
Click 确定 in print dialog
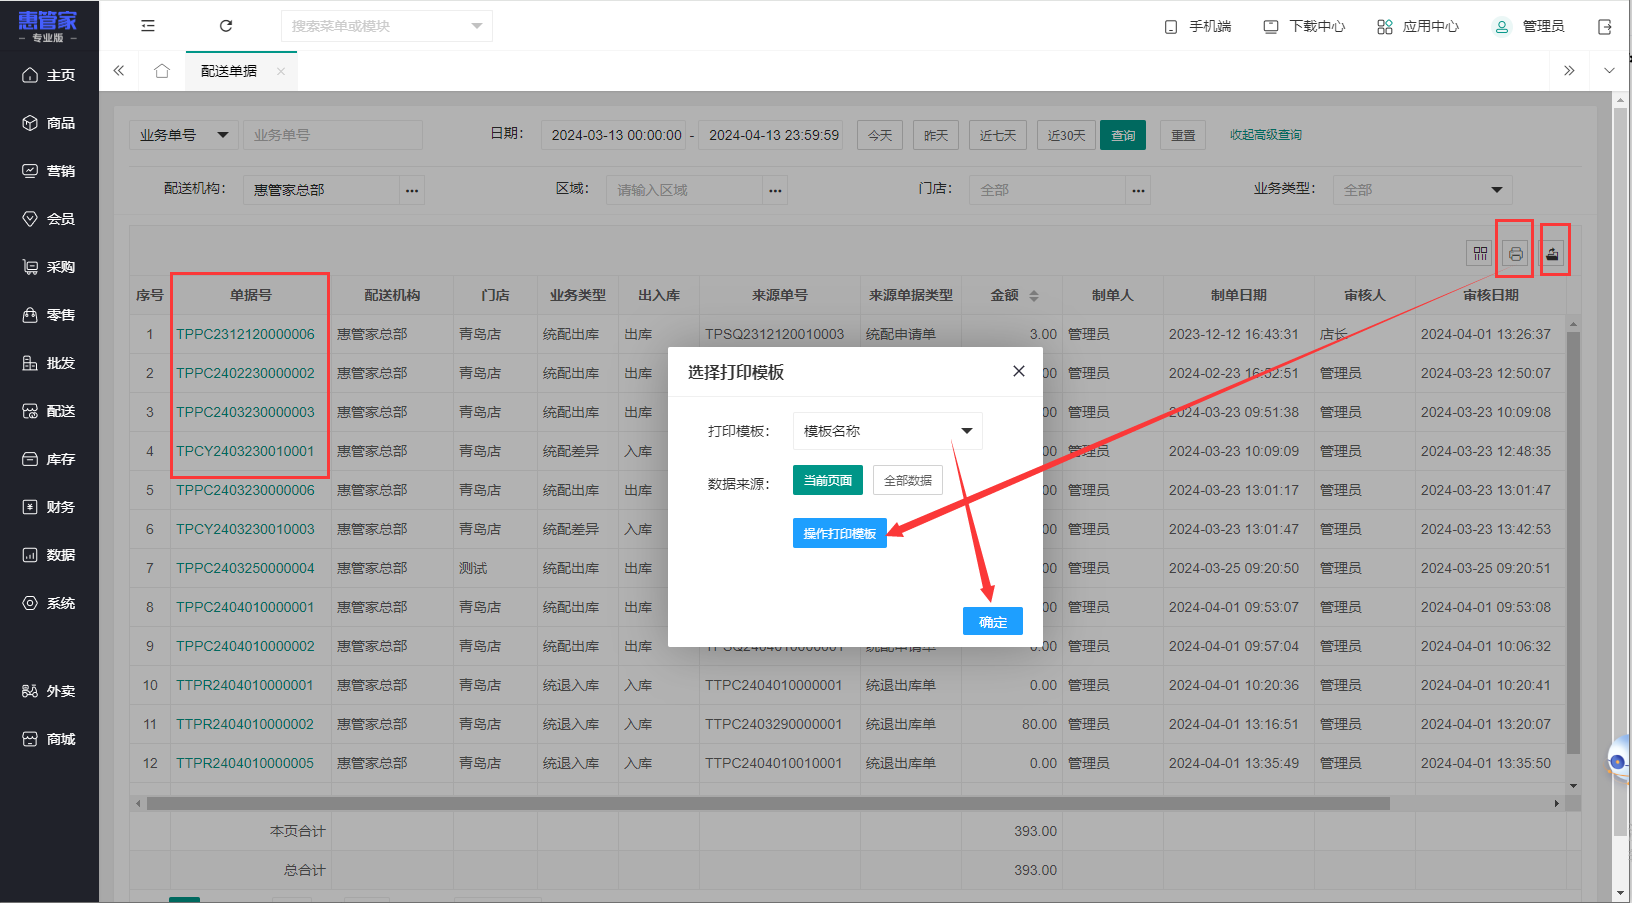[993, 622]
